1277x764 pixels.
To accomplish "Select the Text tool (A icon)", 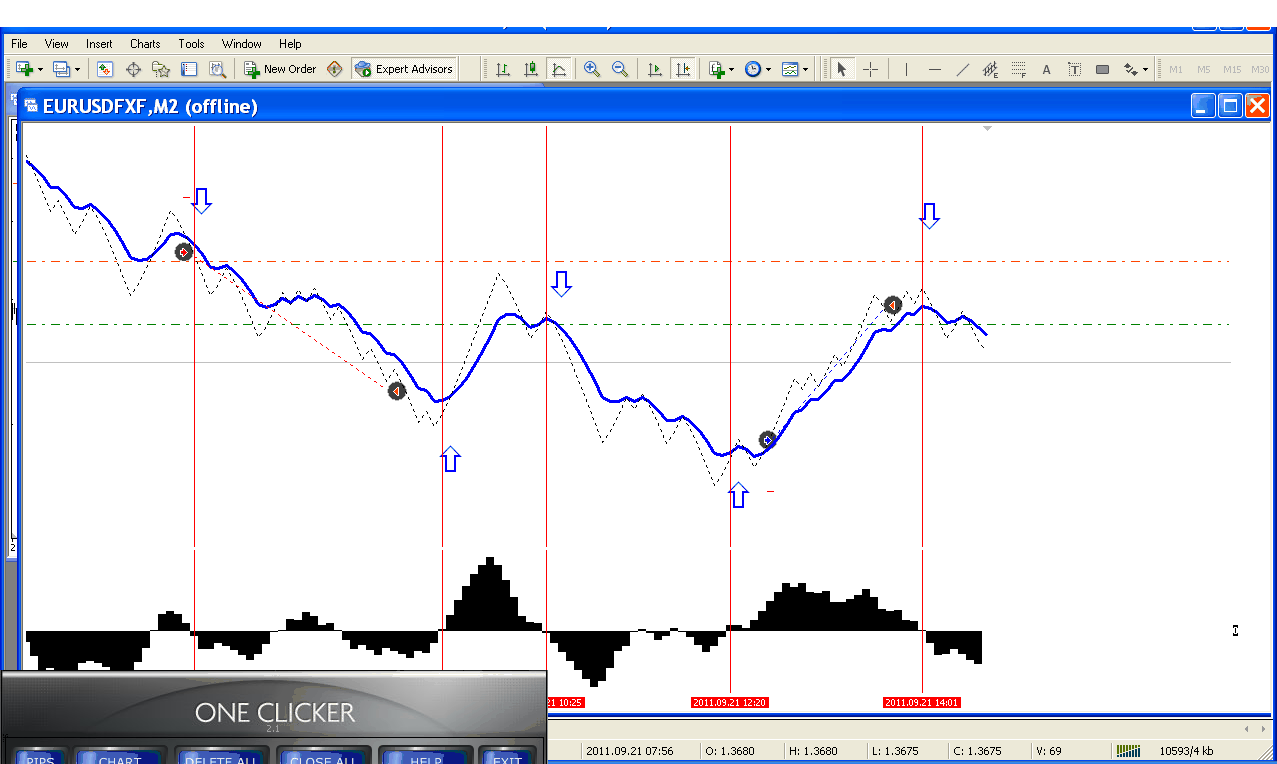I will click(1047, 69).
